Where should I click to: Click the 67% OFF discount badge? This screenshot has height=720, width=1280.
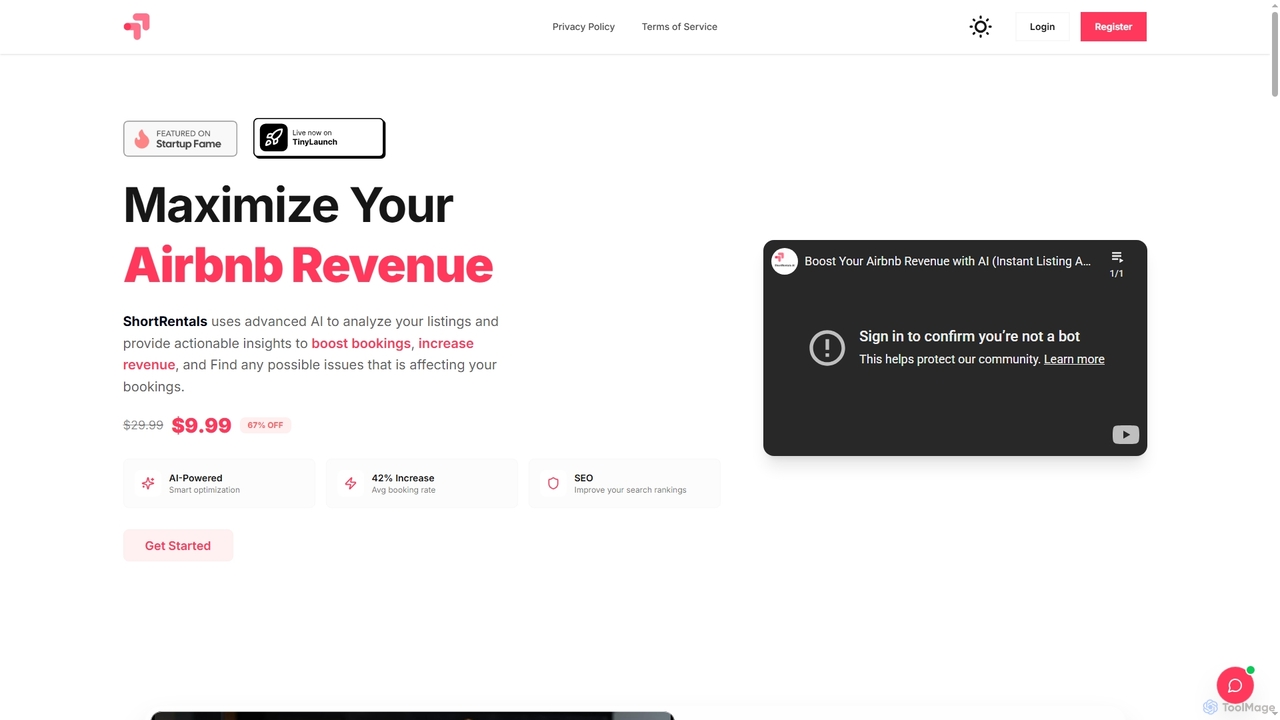pyautogui.click(x=265, y=425)
